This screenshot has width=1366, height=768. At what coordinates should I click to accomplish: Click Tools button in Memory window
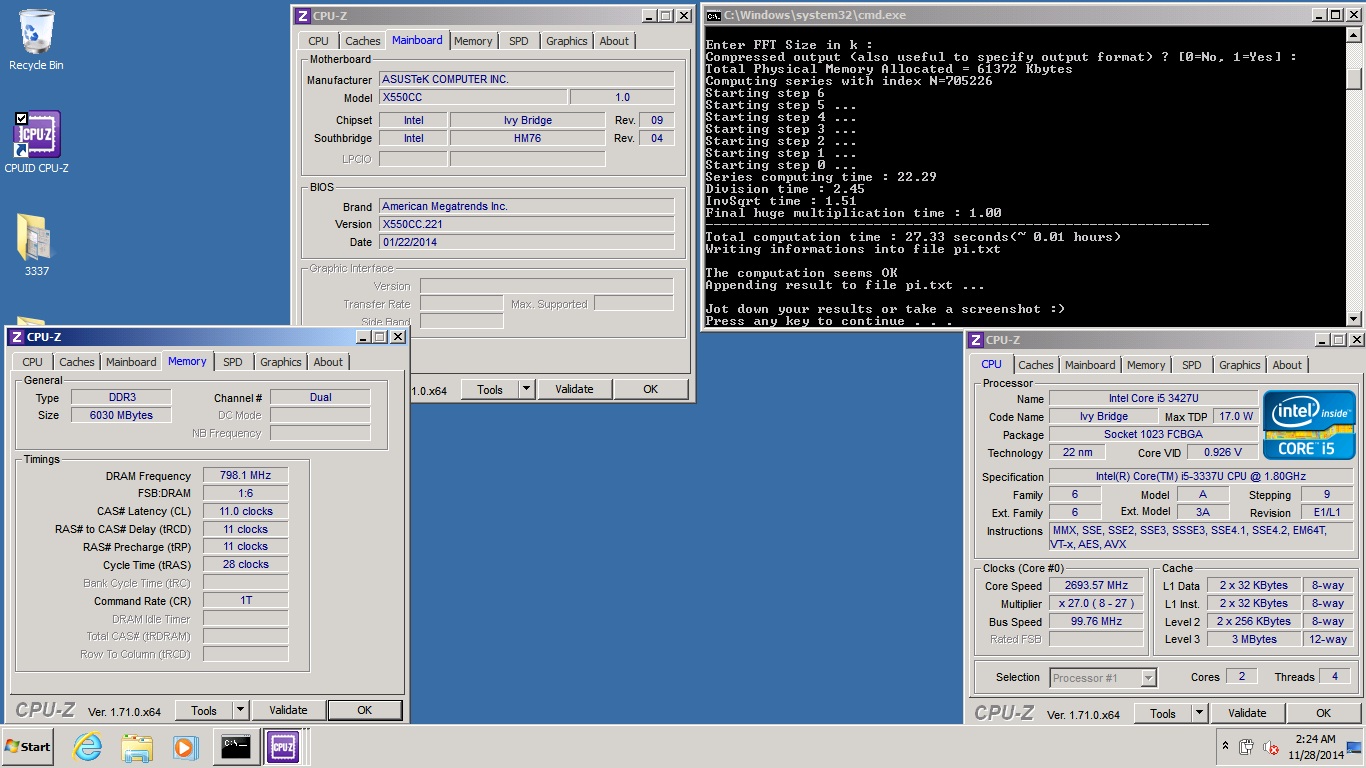click(204, 710)
